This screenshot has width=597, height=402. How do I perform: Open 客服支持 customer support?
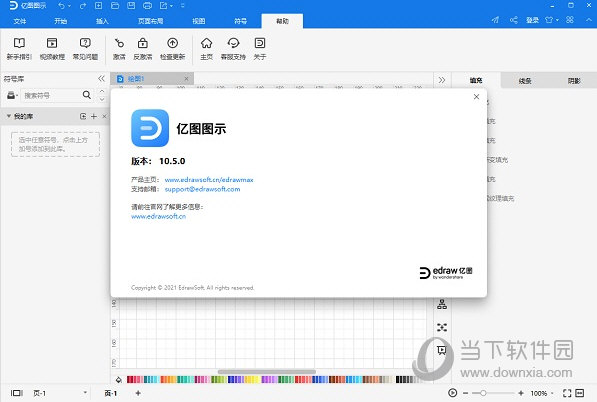tap(233, 48)
